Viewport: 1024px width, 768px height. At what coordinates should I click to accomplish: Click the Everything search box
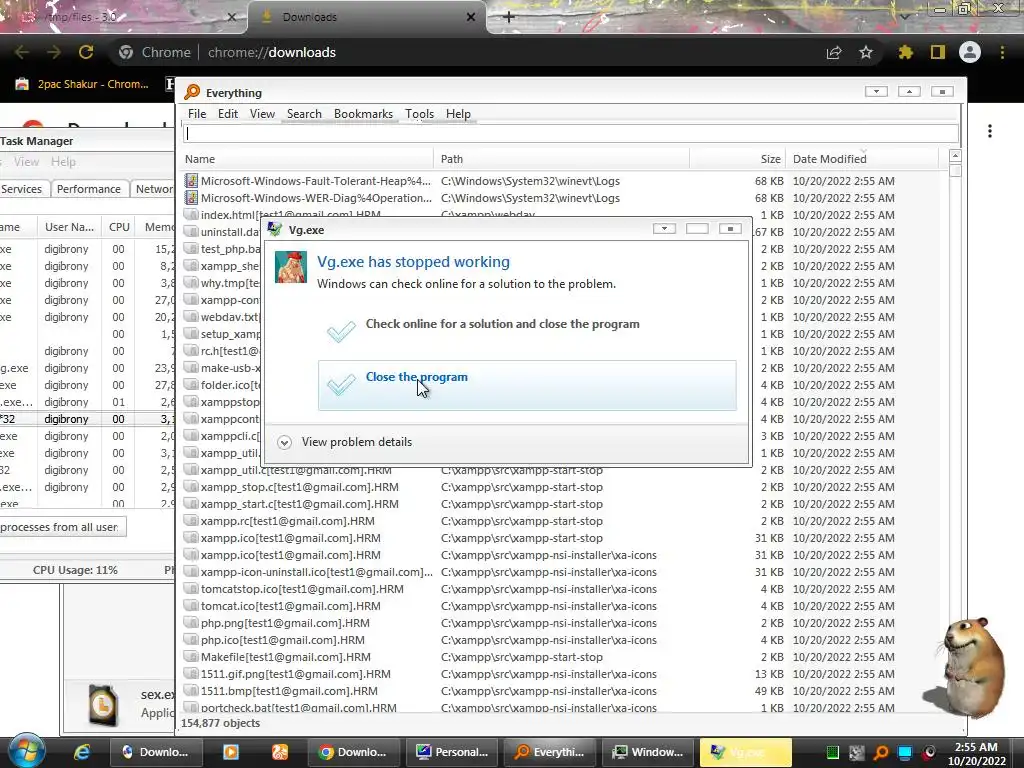(571, 134)
